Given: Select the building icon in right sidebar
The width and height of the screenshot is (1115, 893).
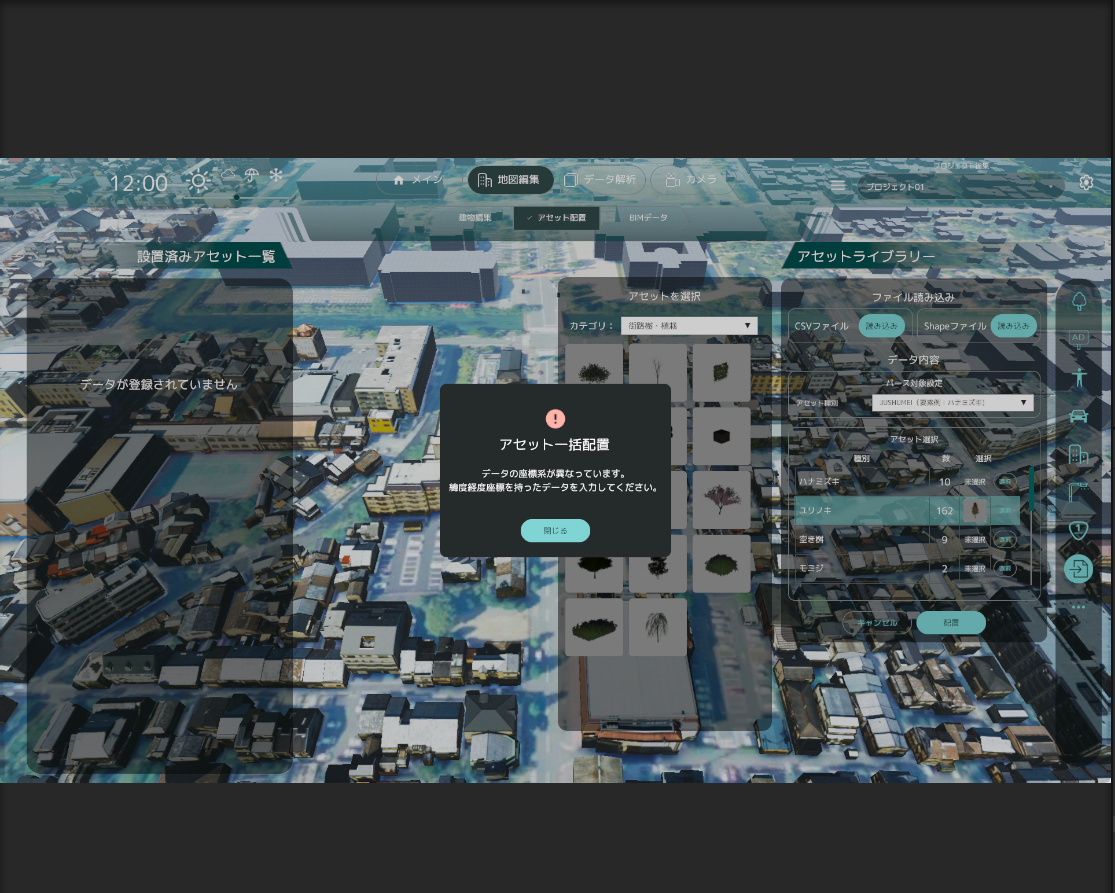Looking at the screenshot, I should coord(1078,454).
